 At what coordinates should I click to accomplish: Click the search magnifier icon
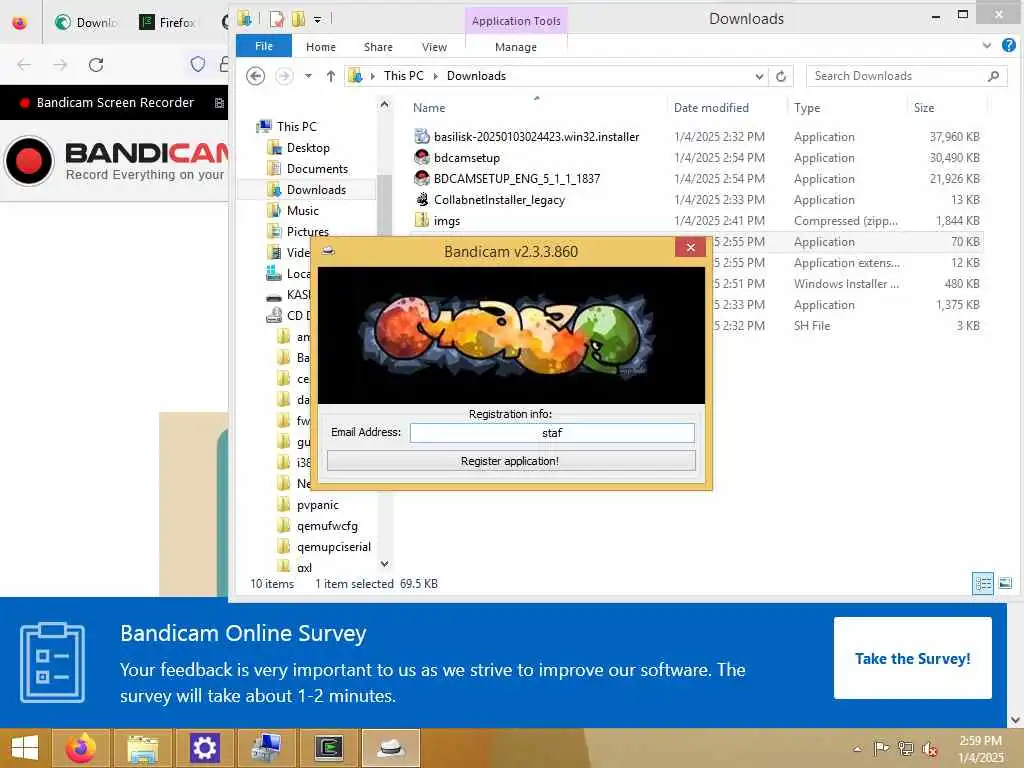pyautogui.click(x=993, y=76)
